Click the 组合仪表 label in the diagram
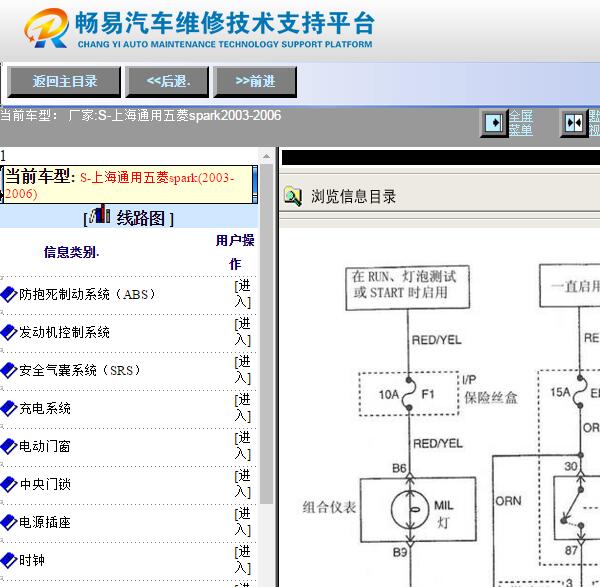 coord(329,507)
